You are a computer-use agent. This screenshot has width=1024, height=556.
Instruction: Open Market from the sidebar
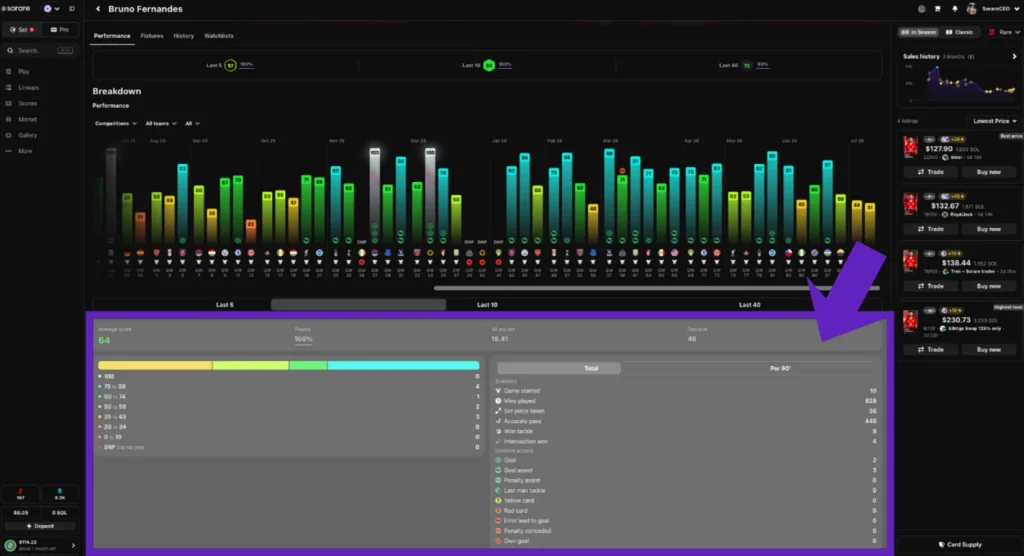click(27, 120)
